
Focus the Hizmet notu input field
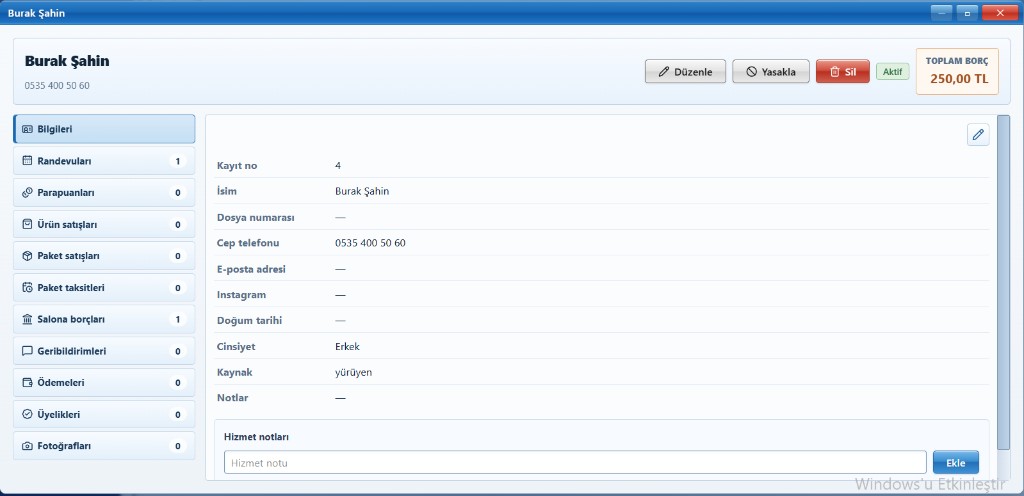pos(575,462)
